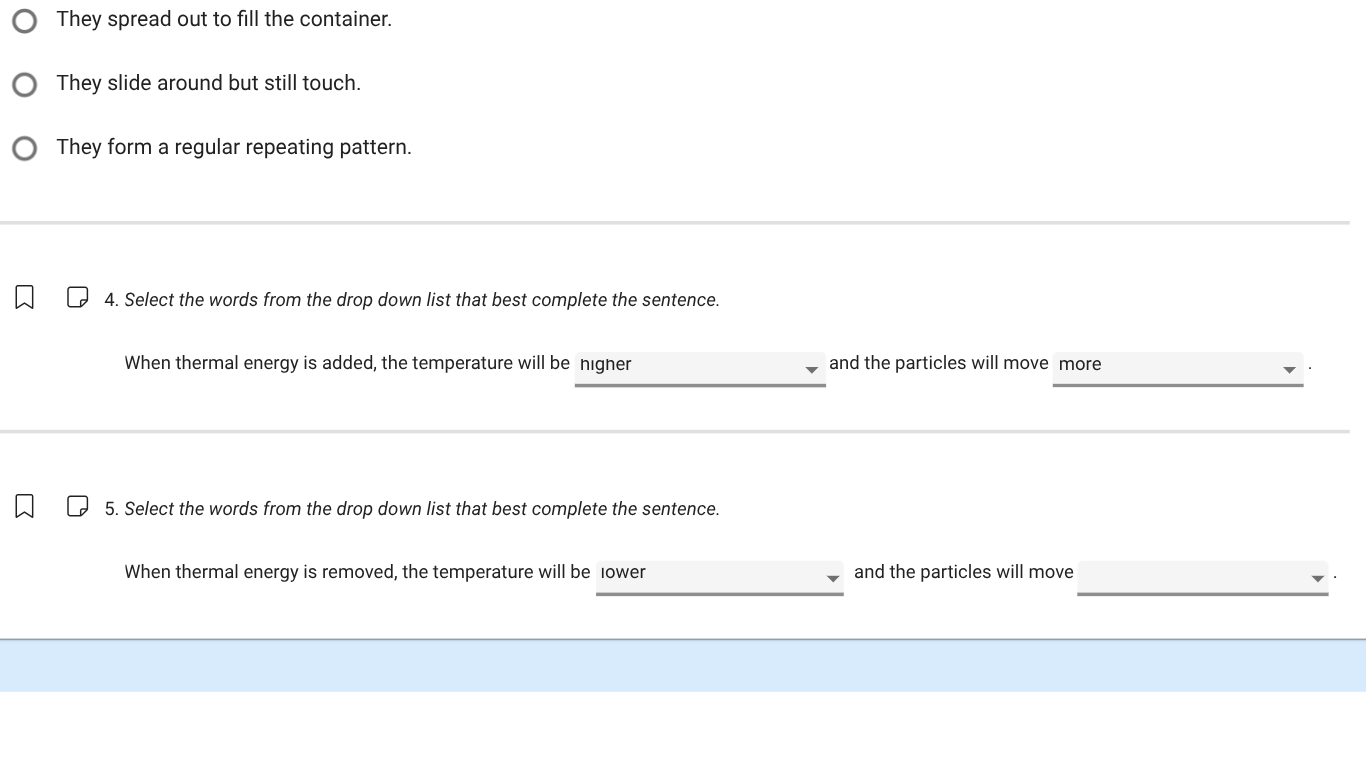Choose 'They slide around but still touch' radio
Image resolution: width=1366 pixels, height=768 pixels.
(25, 85)
